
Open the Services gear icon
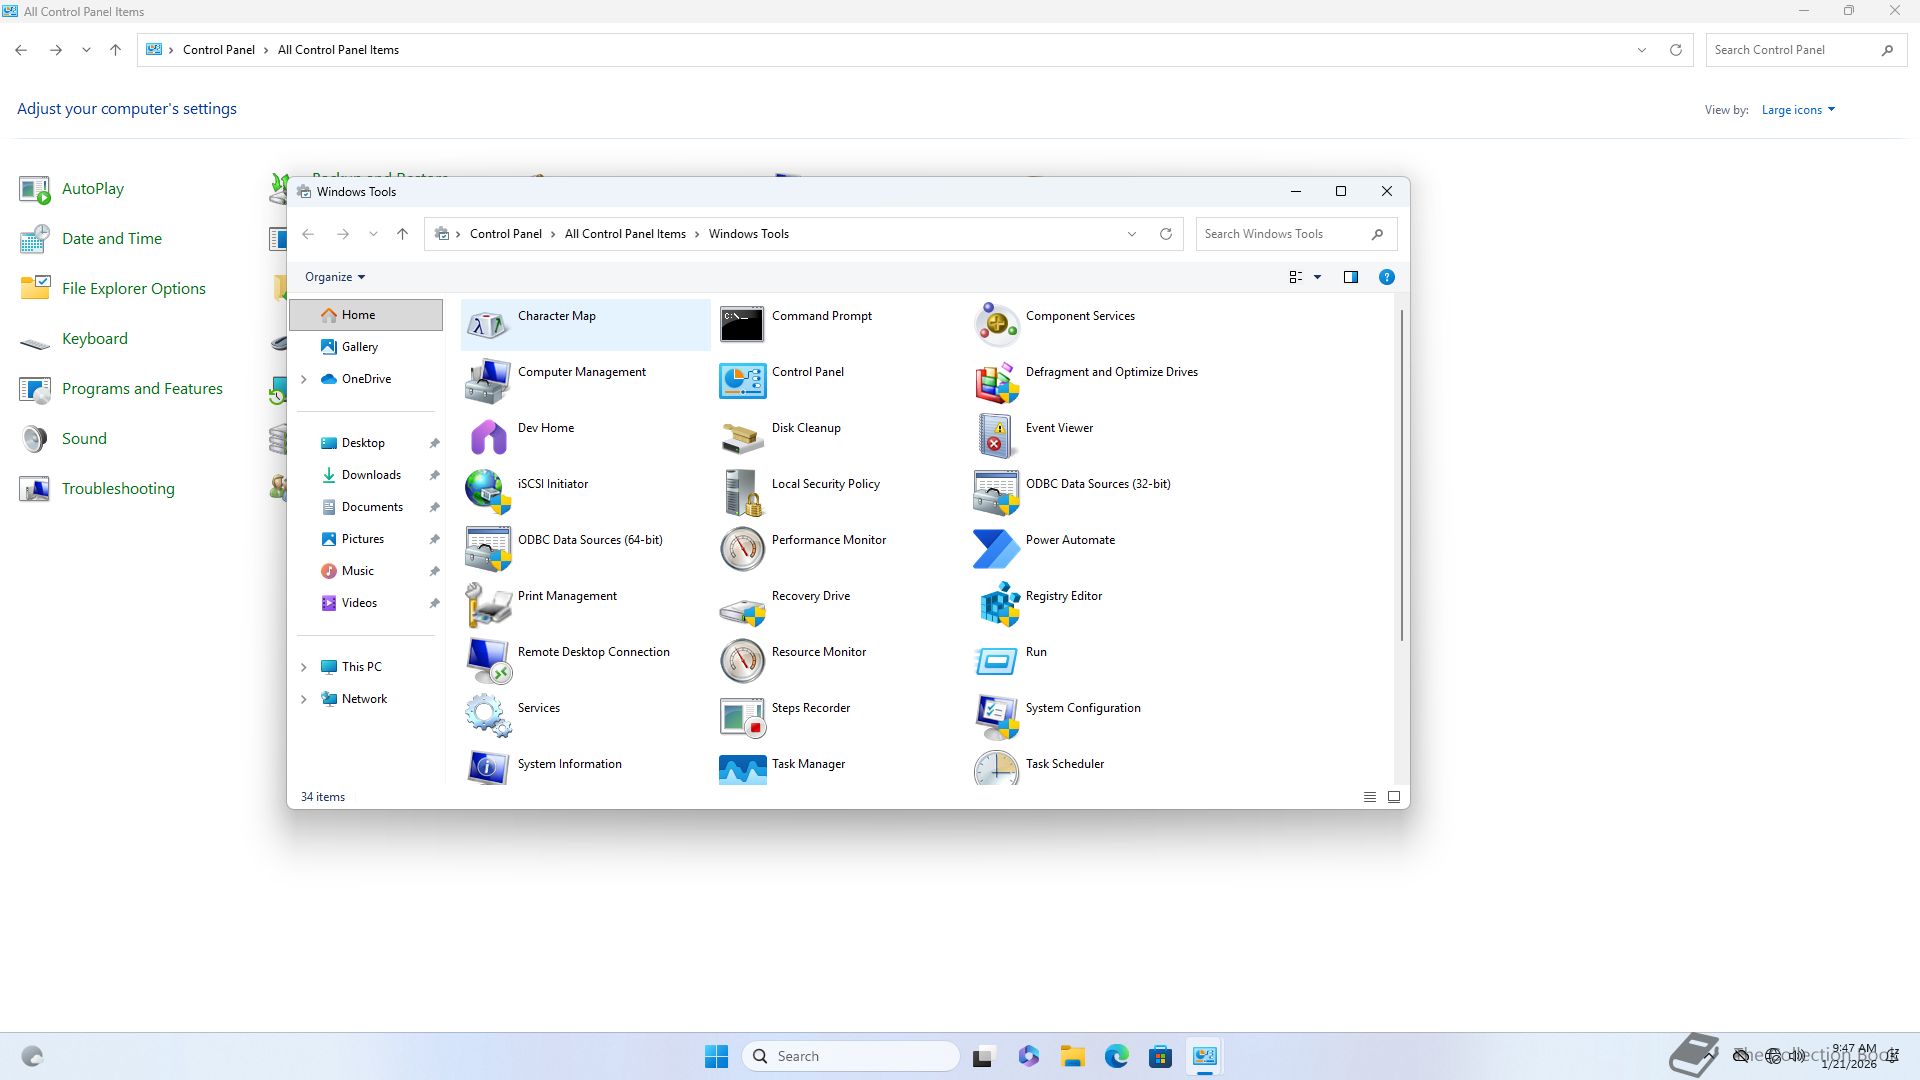(488, 715)
